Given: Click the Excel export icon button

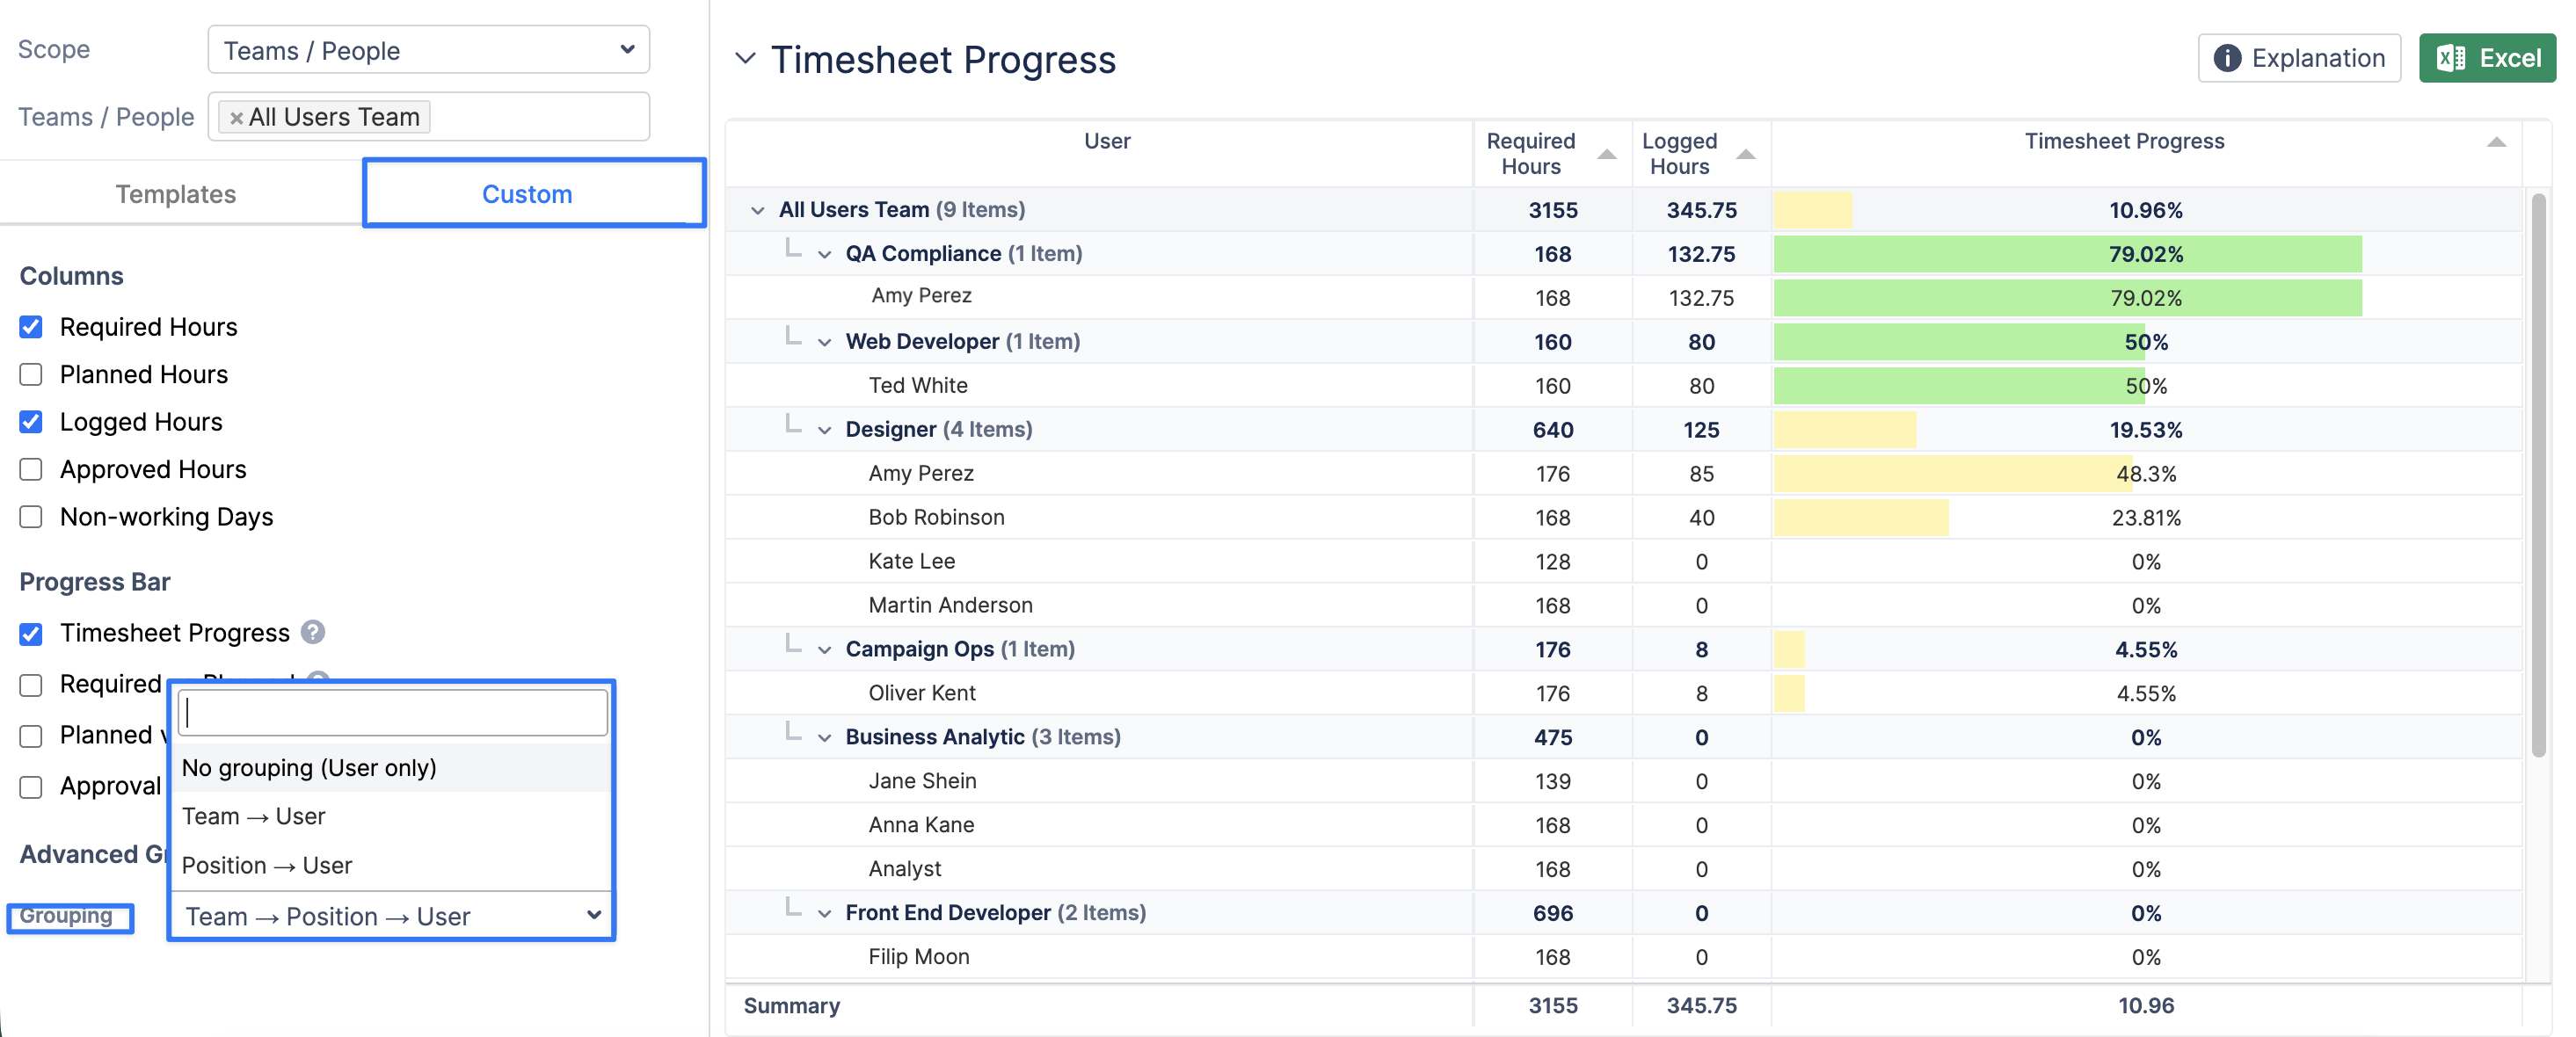Looking at the screenshot, I should pos(2486,58).
